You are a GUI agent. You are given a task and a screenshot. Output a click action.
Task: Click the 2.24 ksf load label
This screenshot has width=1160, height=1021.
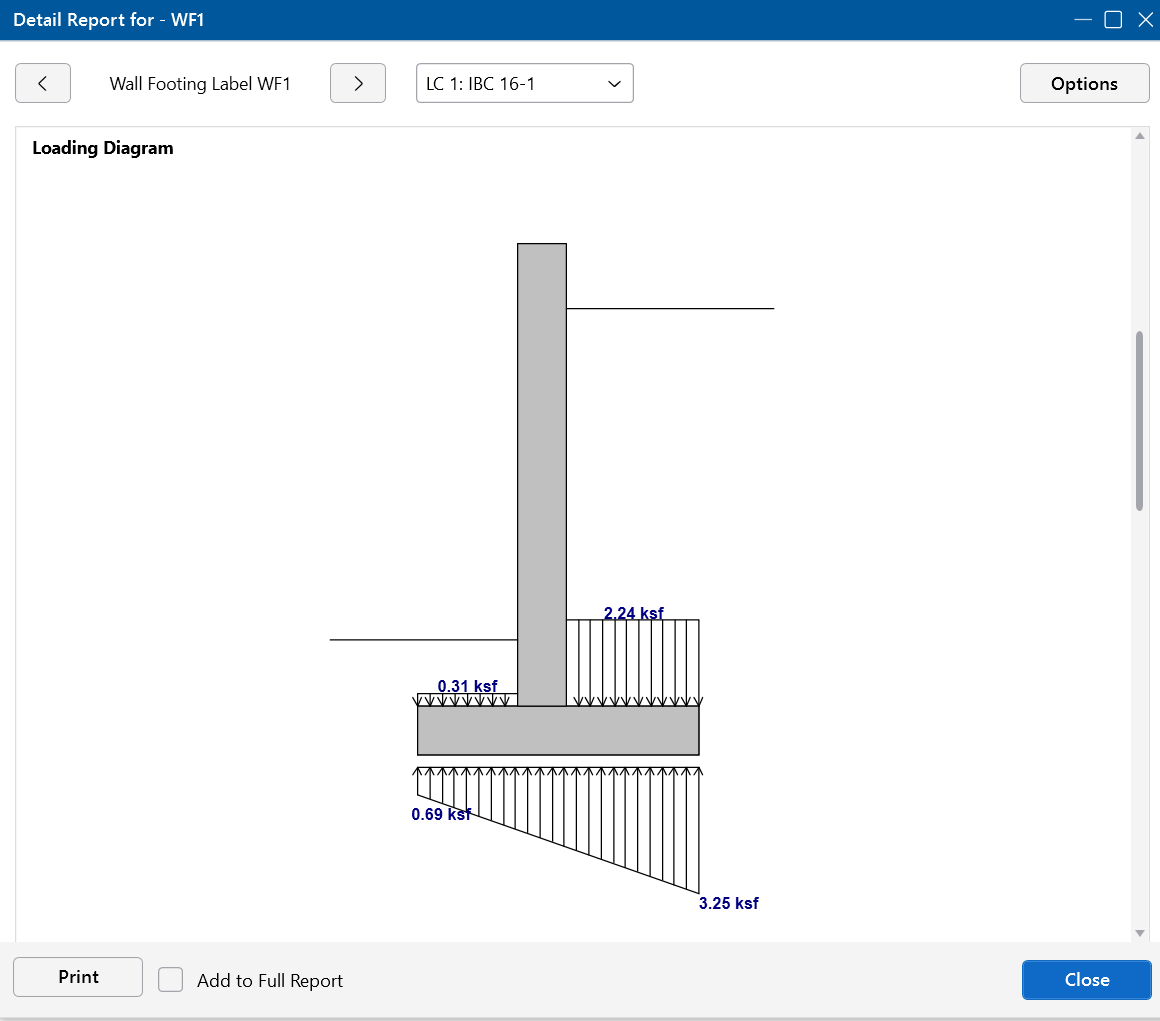(633, 613)
